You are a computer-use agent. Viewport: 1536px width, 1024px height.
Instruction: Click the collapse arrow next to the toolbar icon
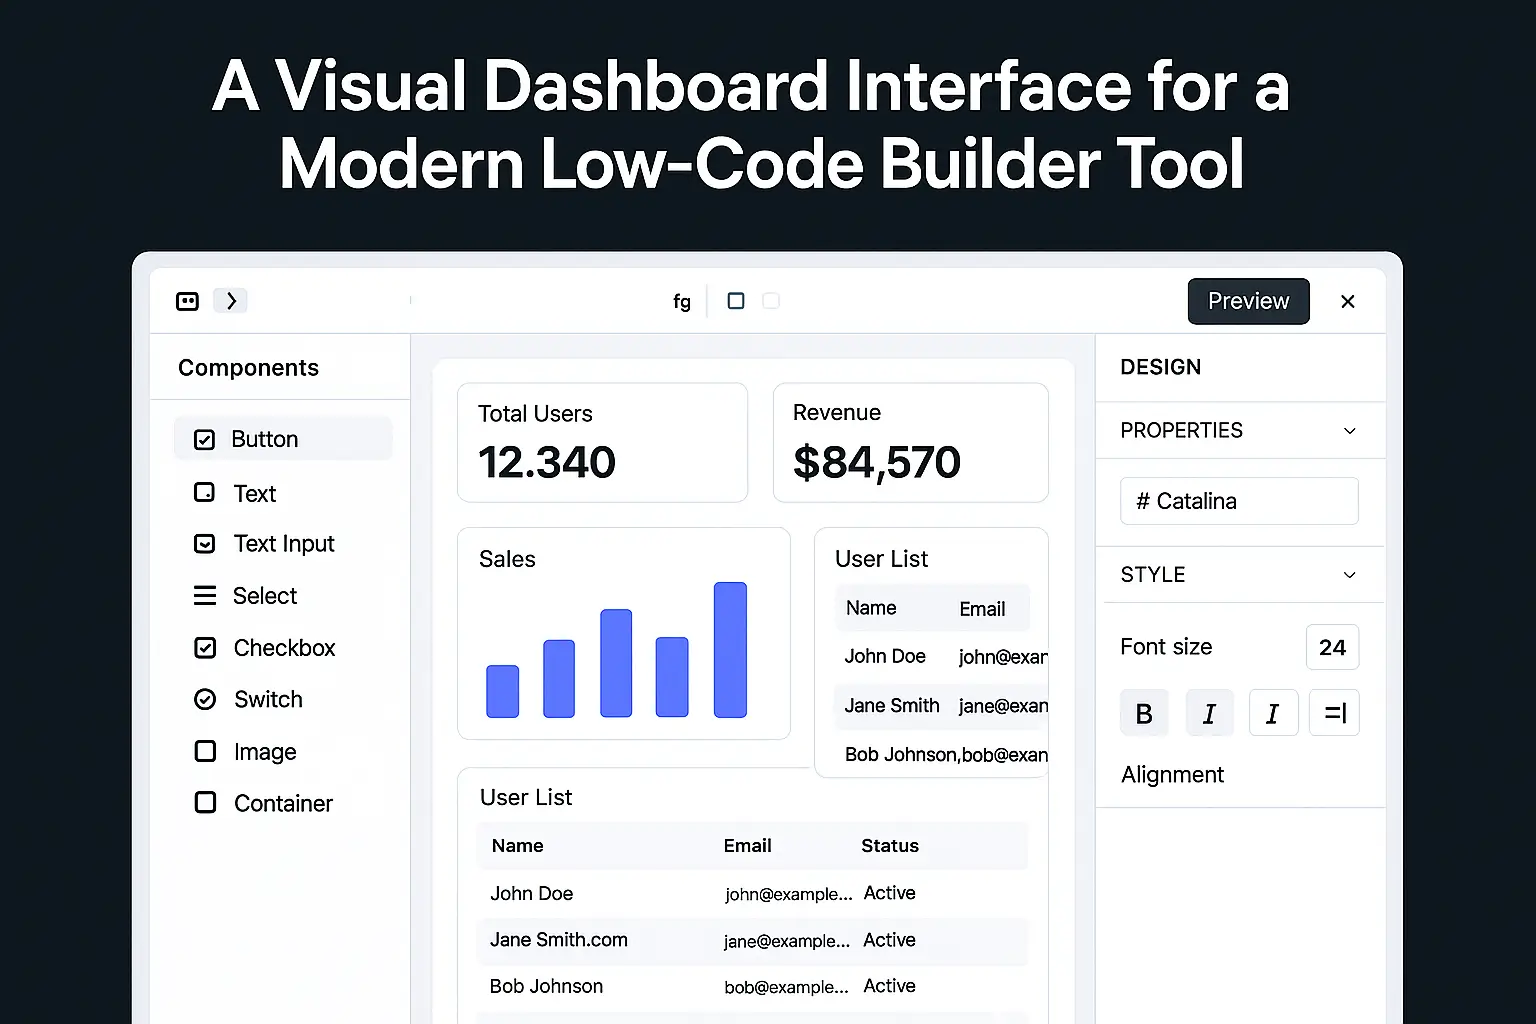[x=230, y=300]
